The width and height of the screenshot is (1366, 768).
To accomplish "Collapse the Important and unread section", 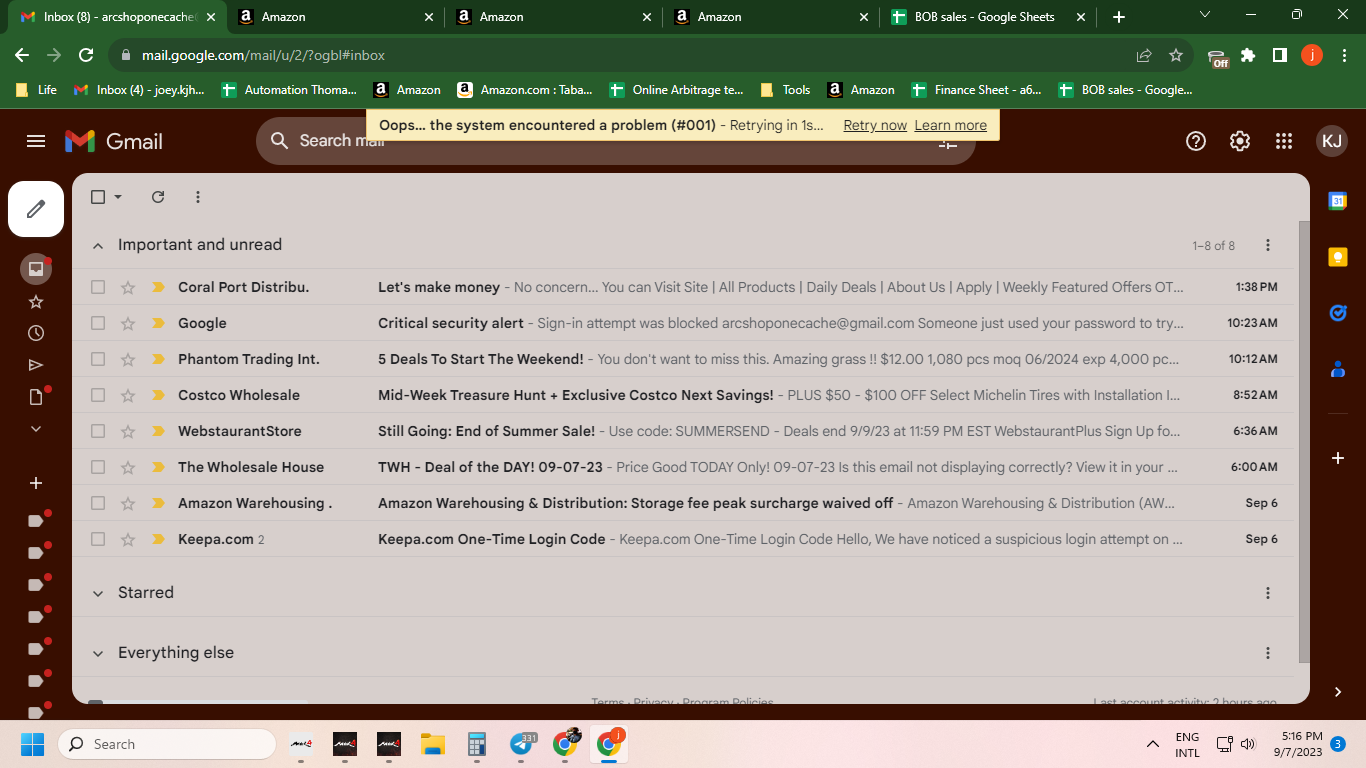I will (x=98, y=245).
